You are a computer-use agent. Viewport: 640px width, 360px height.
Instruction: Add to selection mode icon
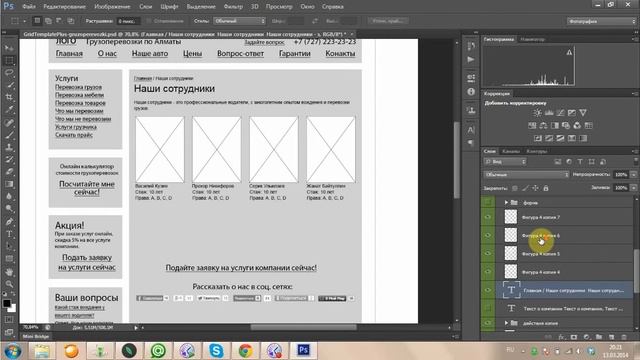48,21
